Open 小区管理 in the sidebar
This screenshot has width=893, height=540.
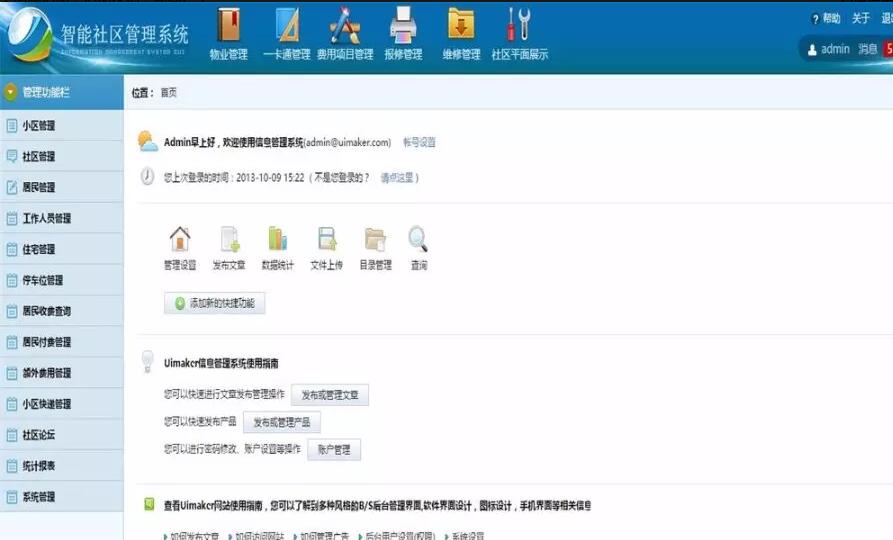[x=62, y=125]
